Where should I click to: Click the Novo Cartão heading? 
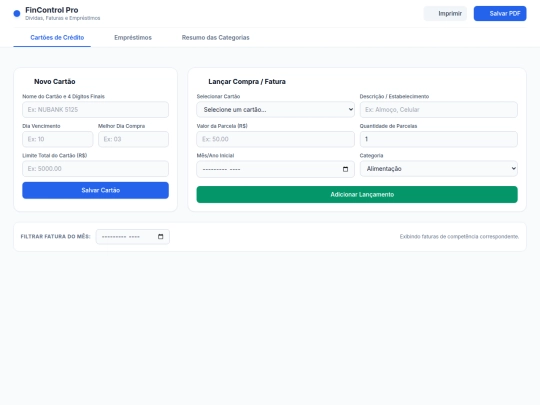tap(54, 82)
